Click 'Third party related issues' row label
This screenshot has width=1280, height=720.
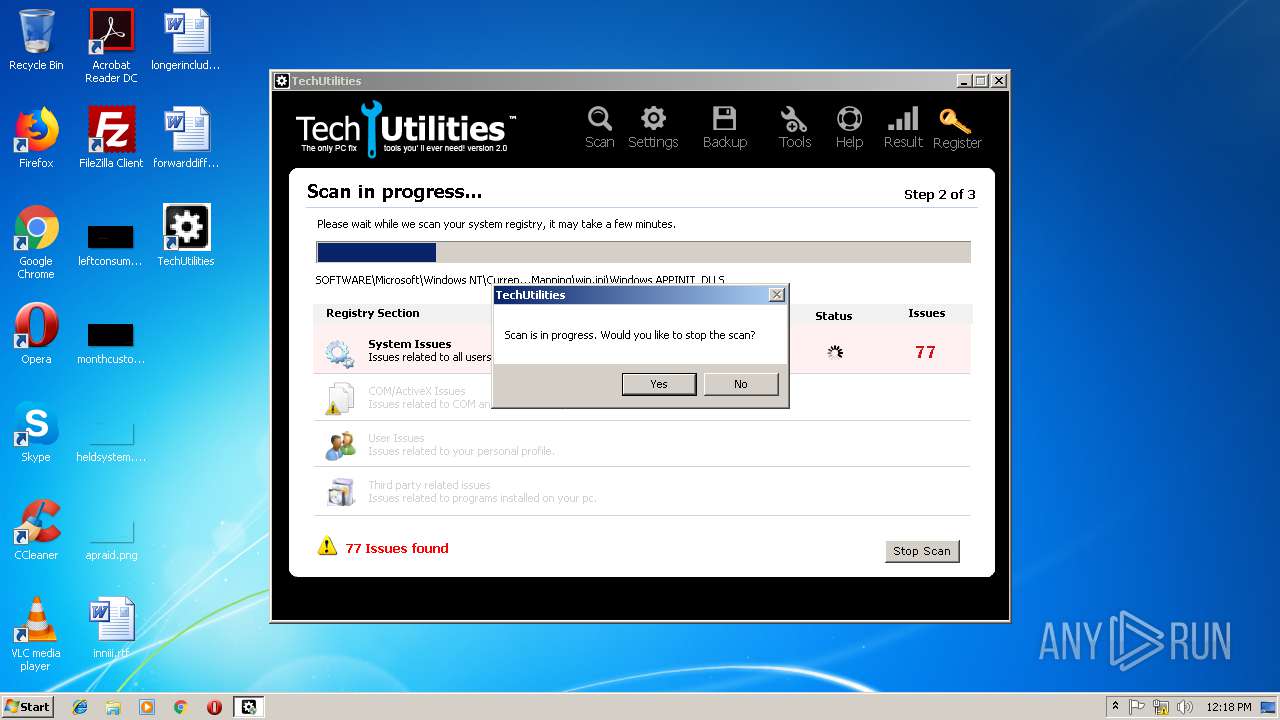(x=429, y=485)
